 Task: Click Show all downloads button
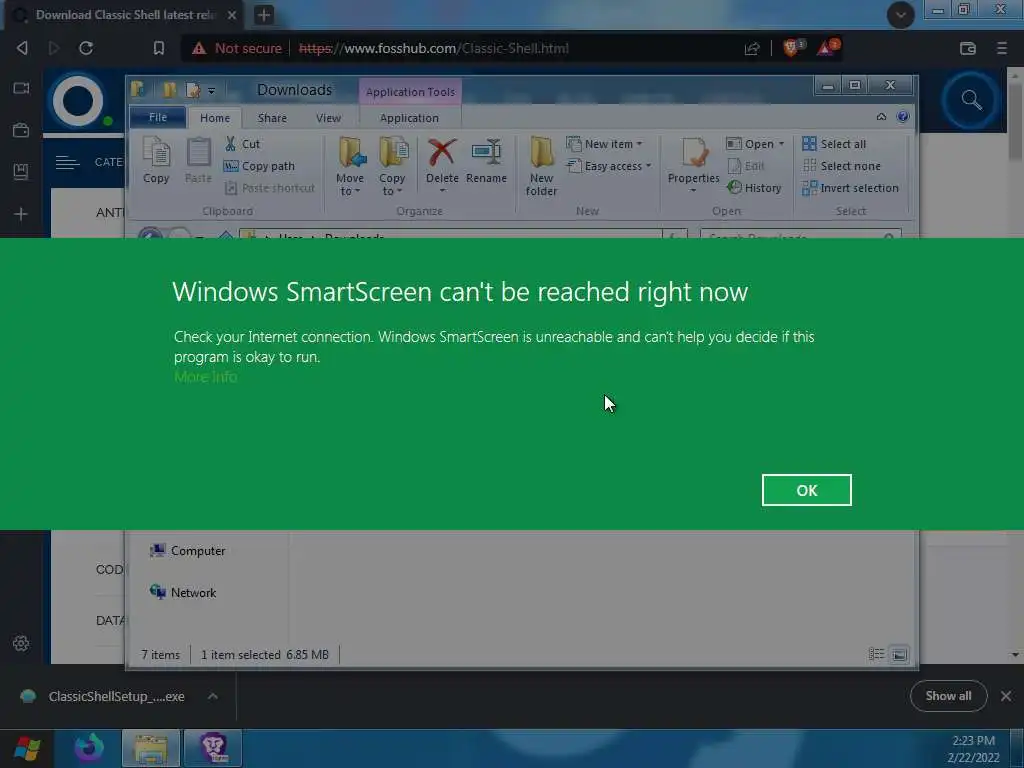click(x=948, y=696)
